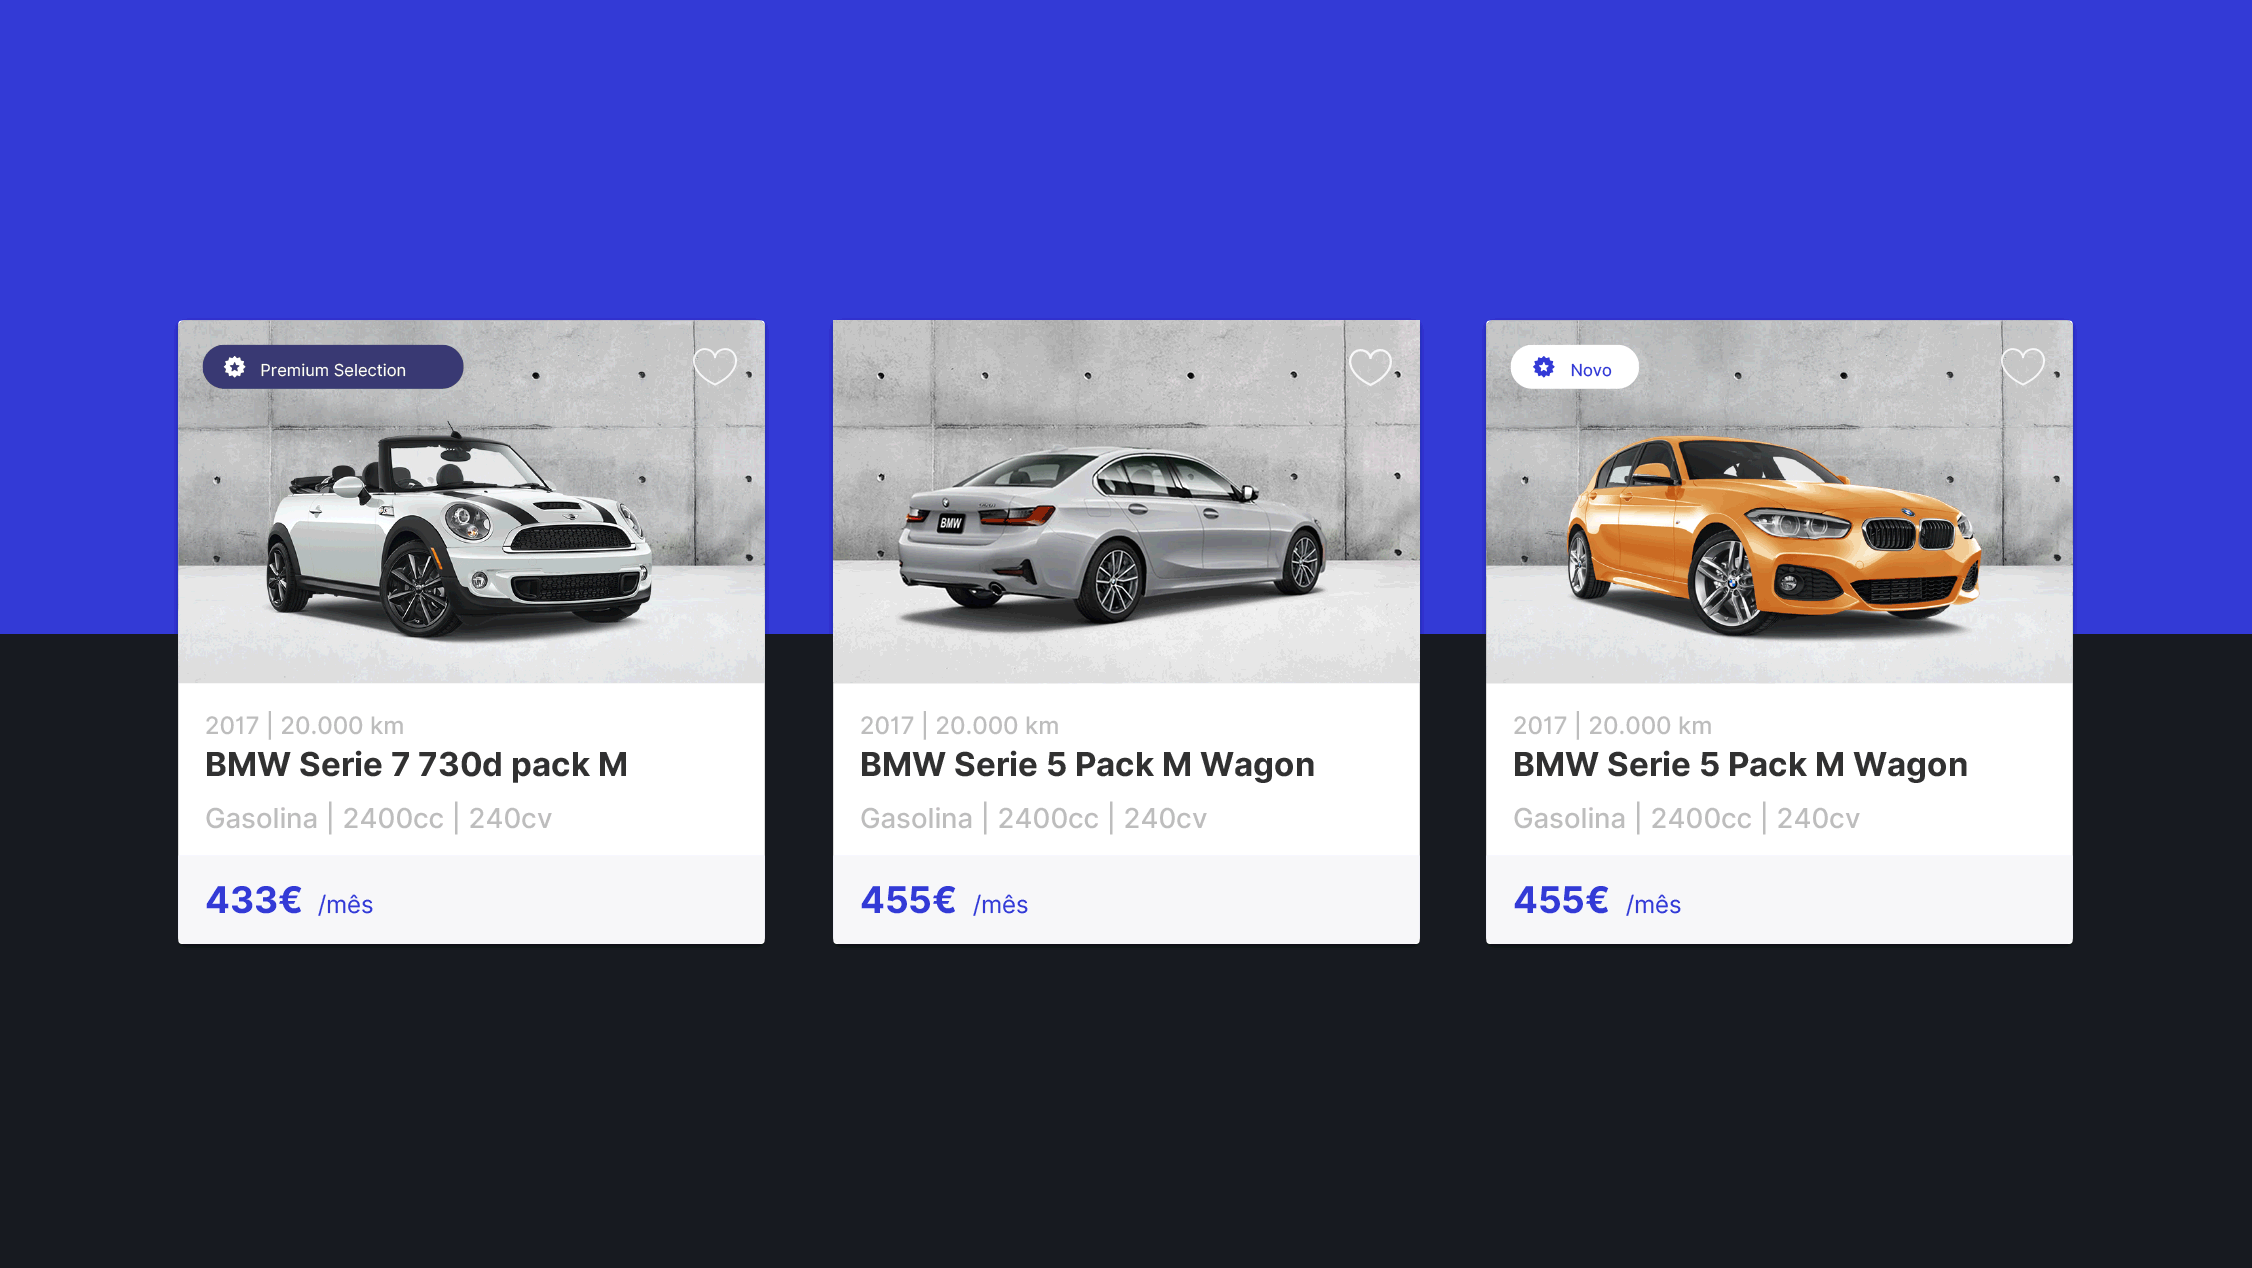Click the Novo badge gear icon
Viewport: 2252px width, 1268px height.
click(1544, 367)
